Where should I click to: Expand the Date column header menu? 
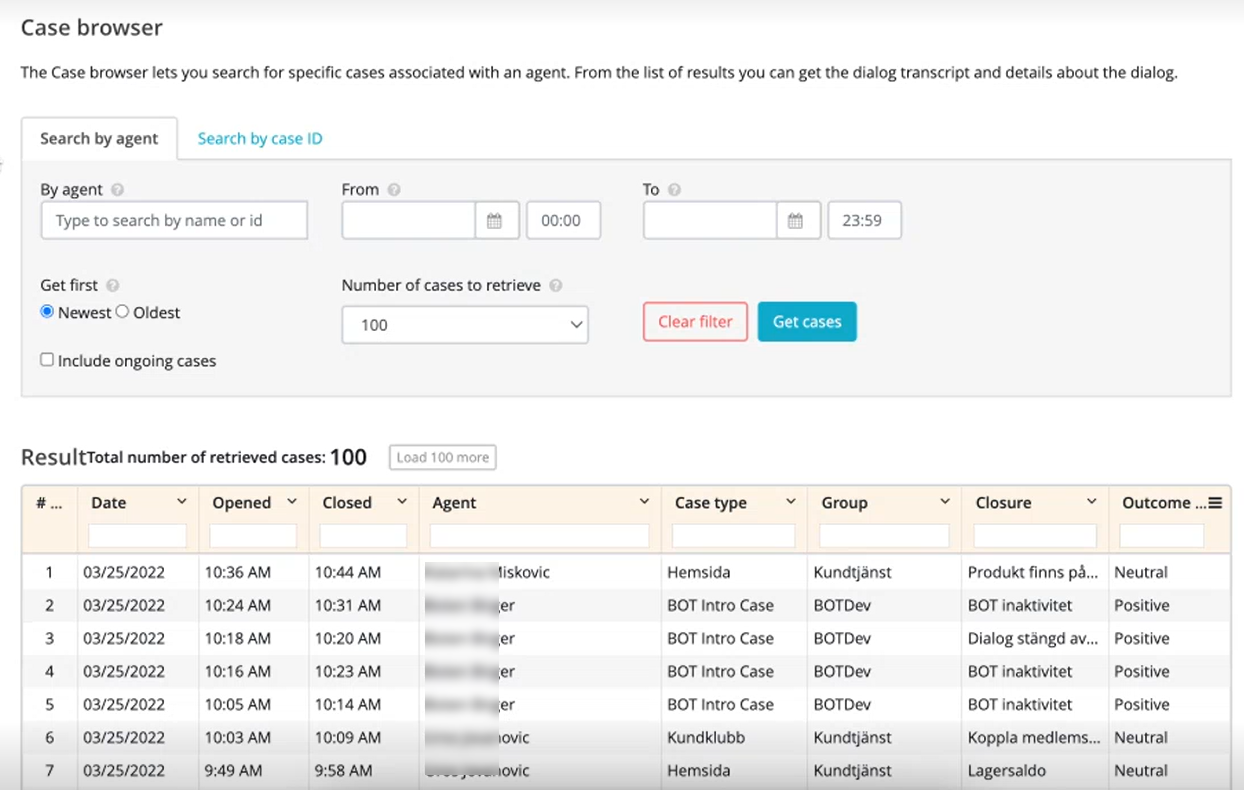coord(181,502)
